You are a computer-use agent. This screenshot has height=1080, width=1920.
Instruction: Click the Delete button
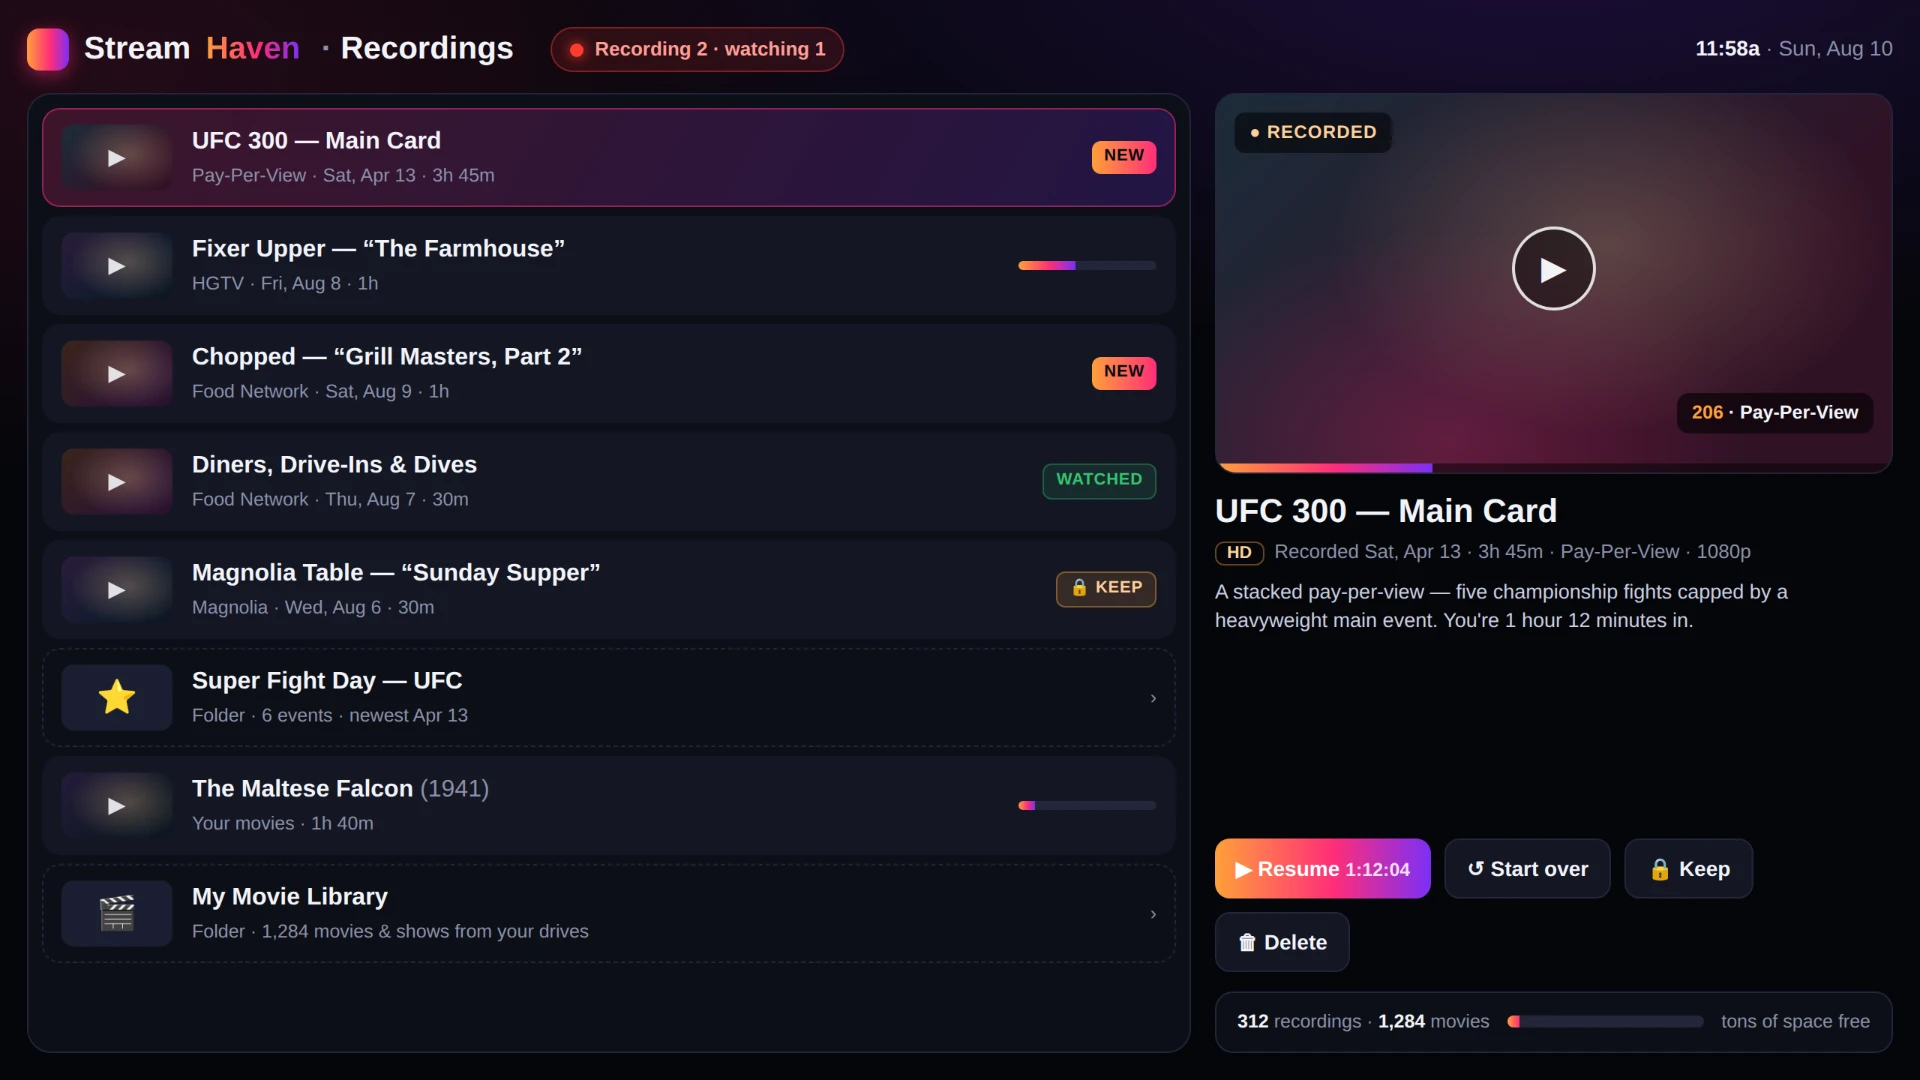coord(1282,942)
